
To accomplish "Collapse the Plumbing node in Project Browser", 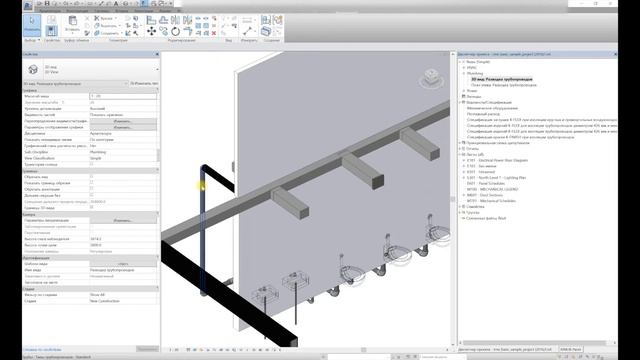I will 464,73.
